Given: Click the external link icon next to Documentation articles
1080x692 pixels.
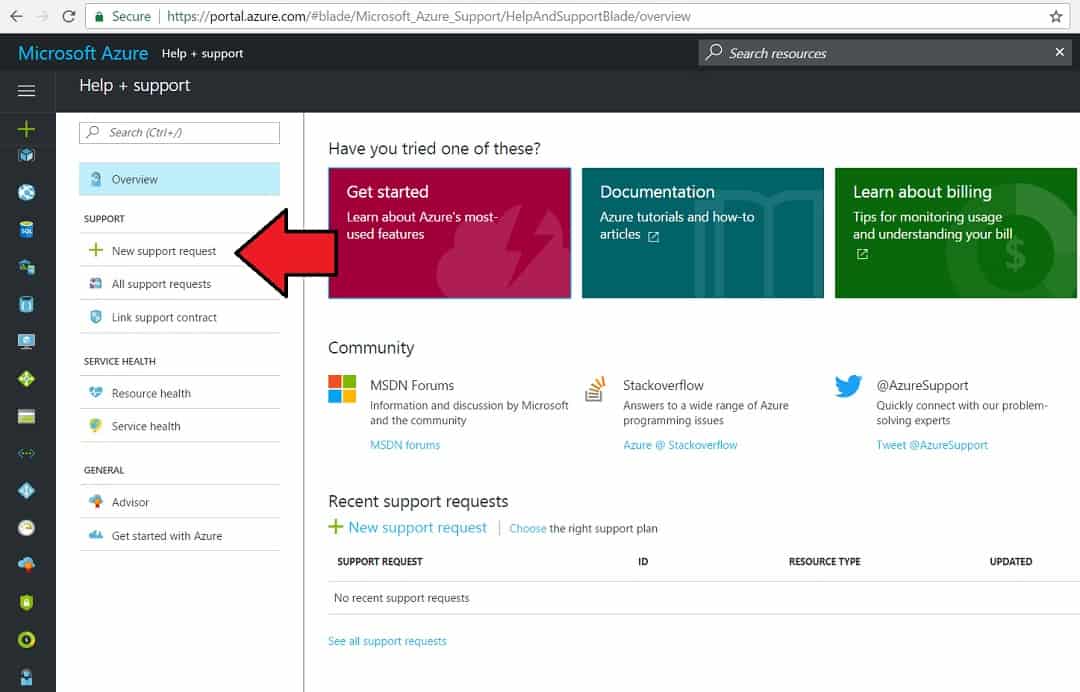Looking at the screenshot, I should click(654, 236).
